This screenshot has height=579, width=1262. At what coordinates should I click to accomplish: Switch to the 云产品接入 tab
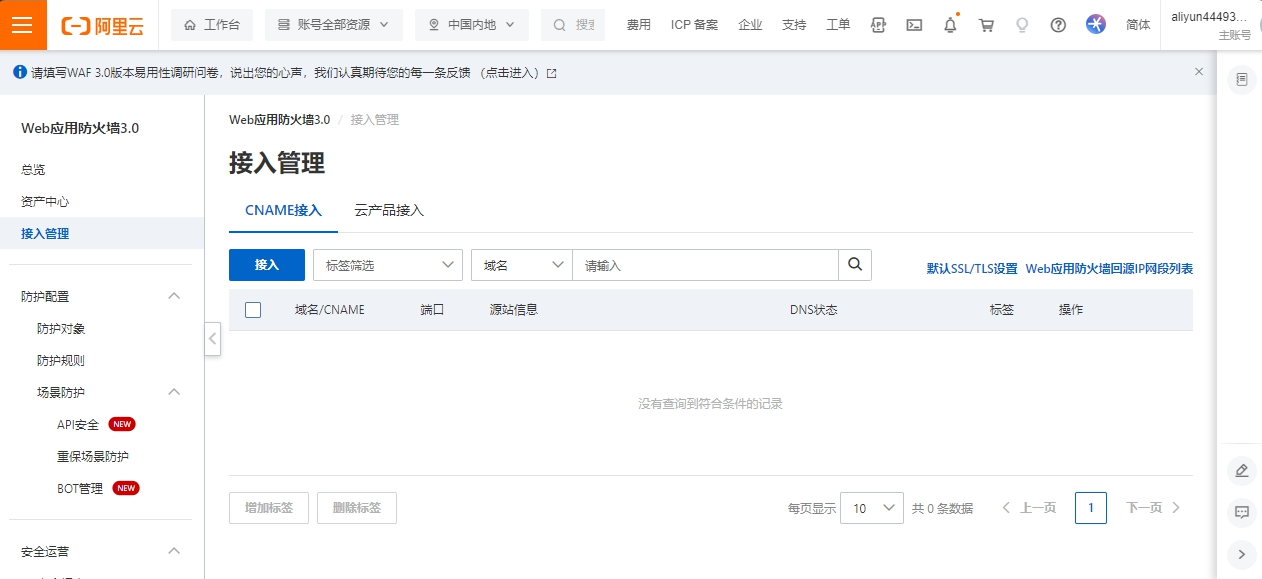389,210
